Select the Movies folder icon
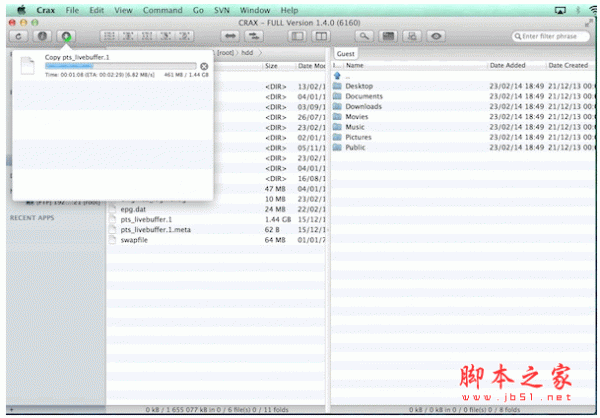This screenshot has width=600, height=418. tap(337, 117)
